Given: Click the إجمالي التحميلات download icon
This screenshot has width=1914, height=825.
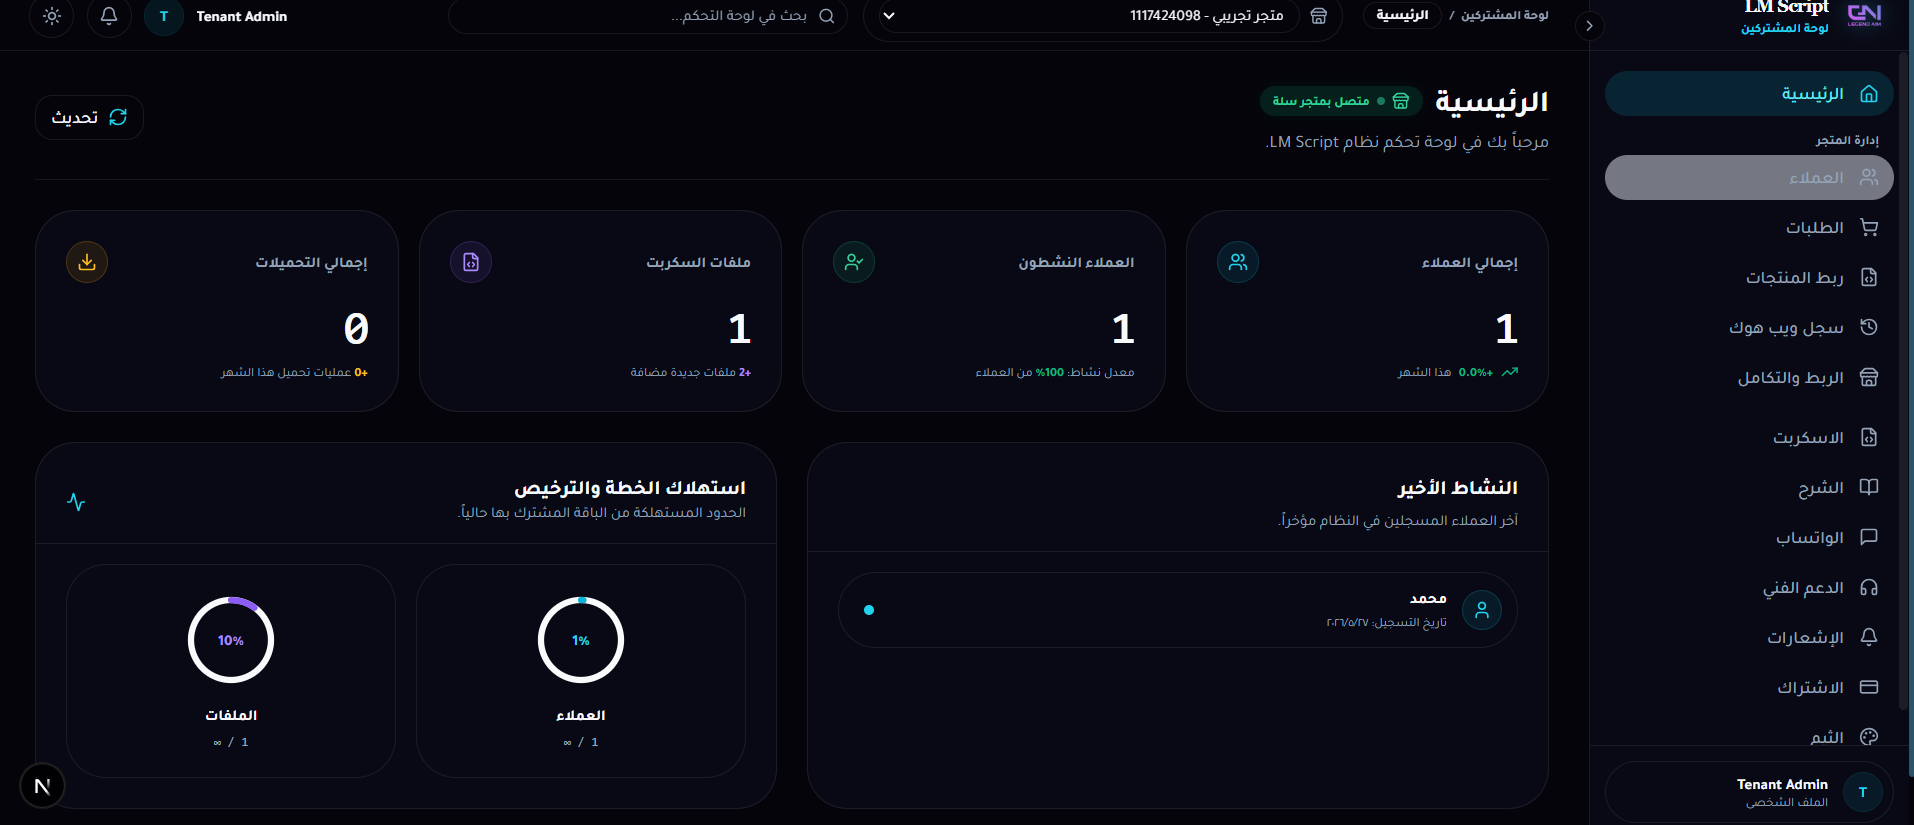Looking at the screenshot, I should tap(87, 262).
